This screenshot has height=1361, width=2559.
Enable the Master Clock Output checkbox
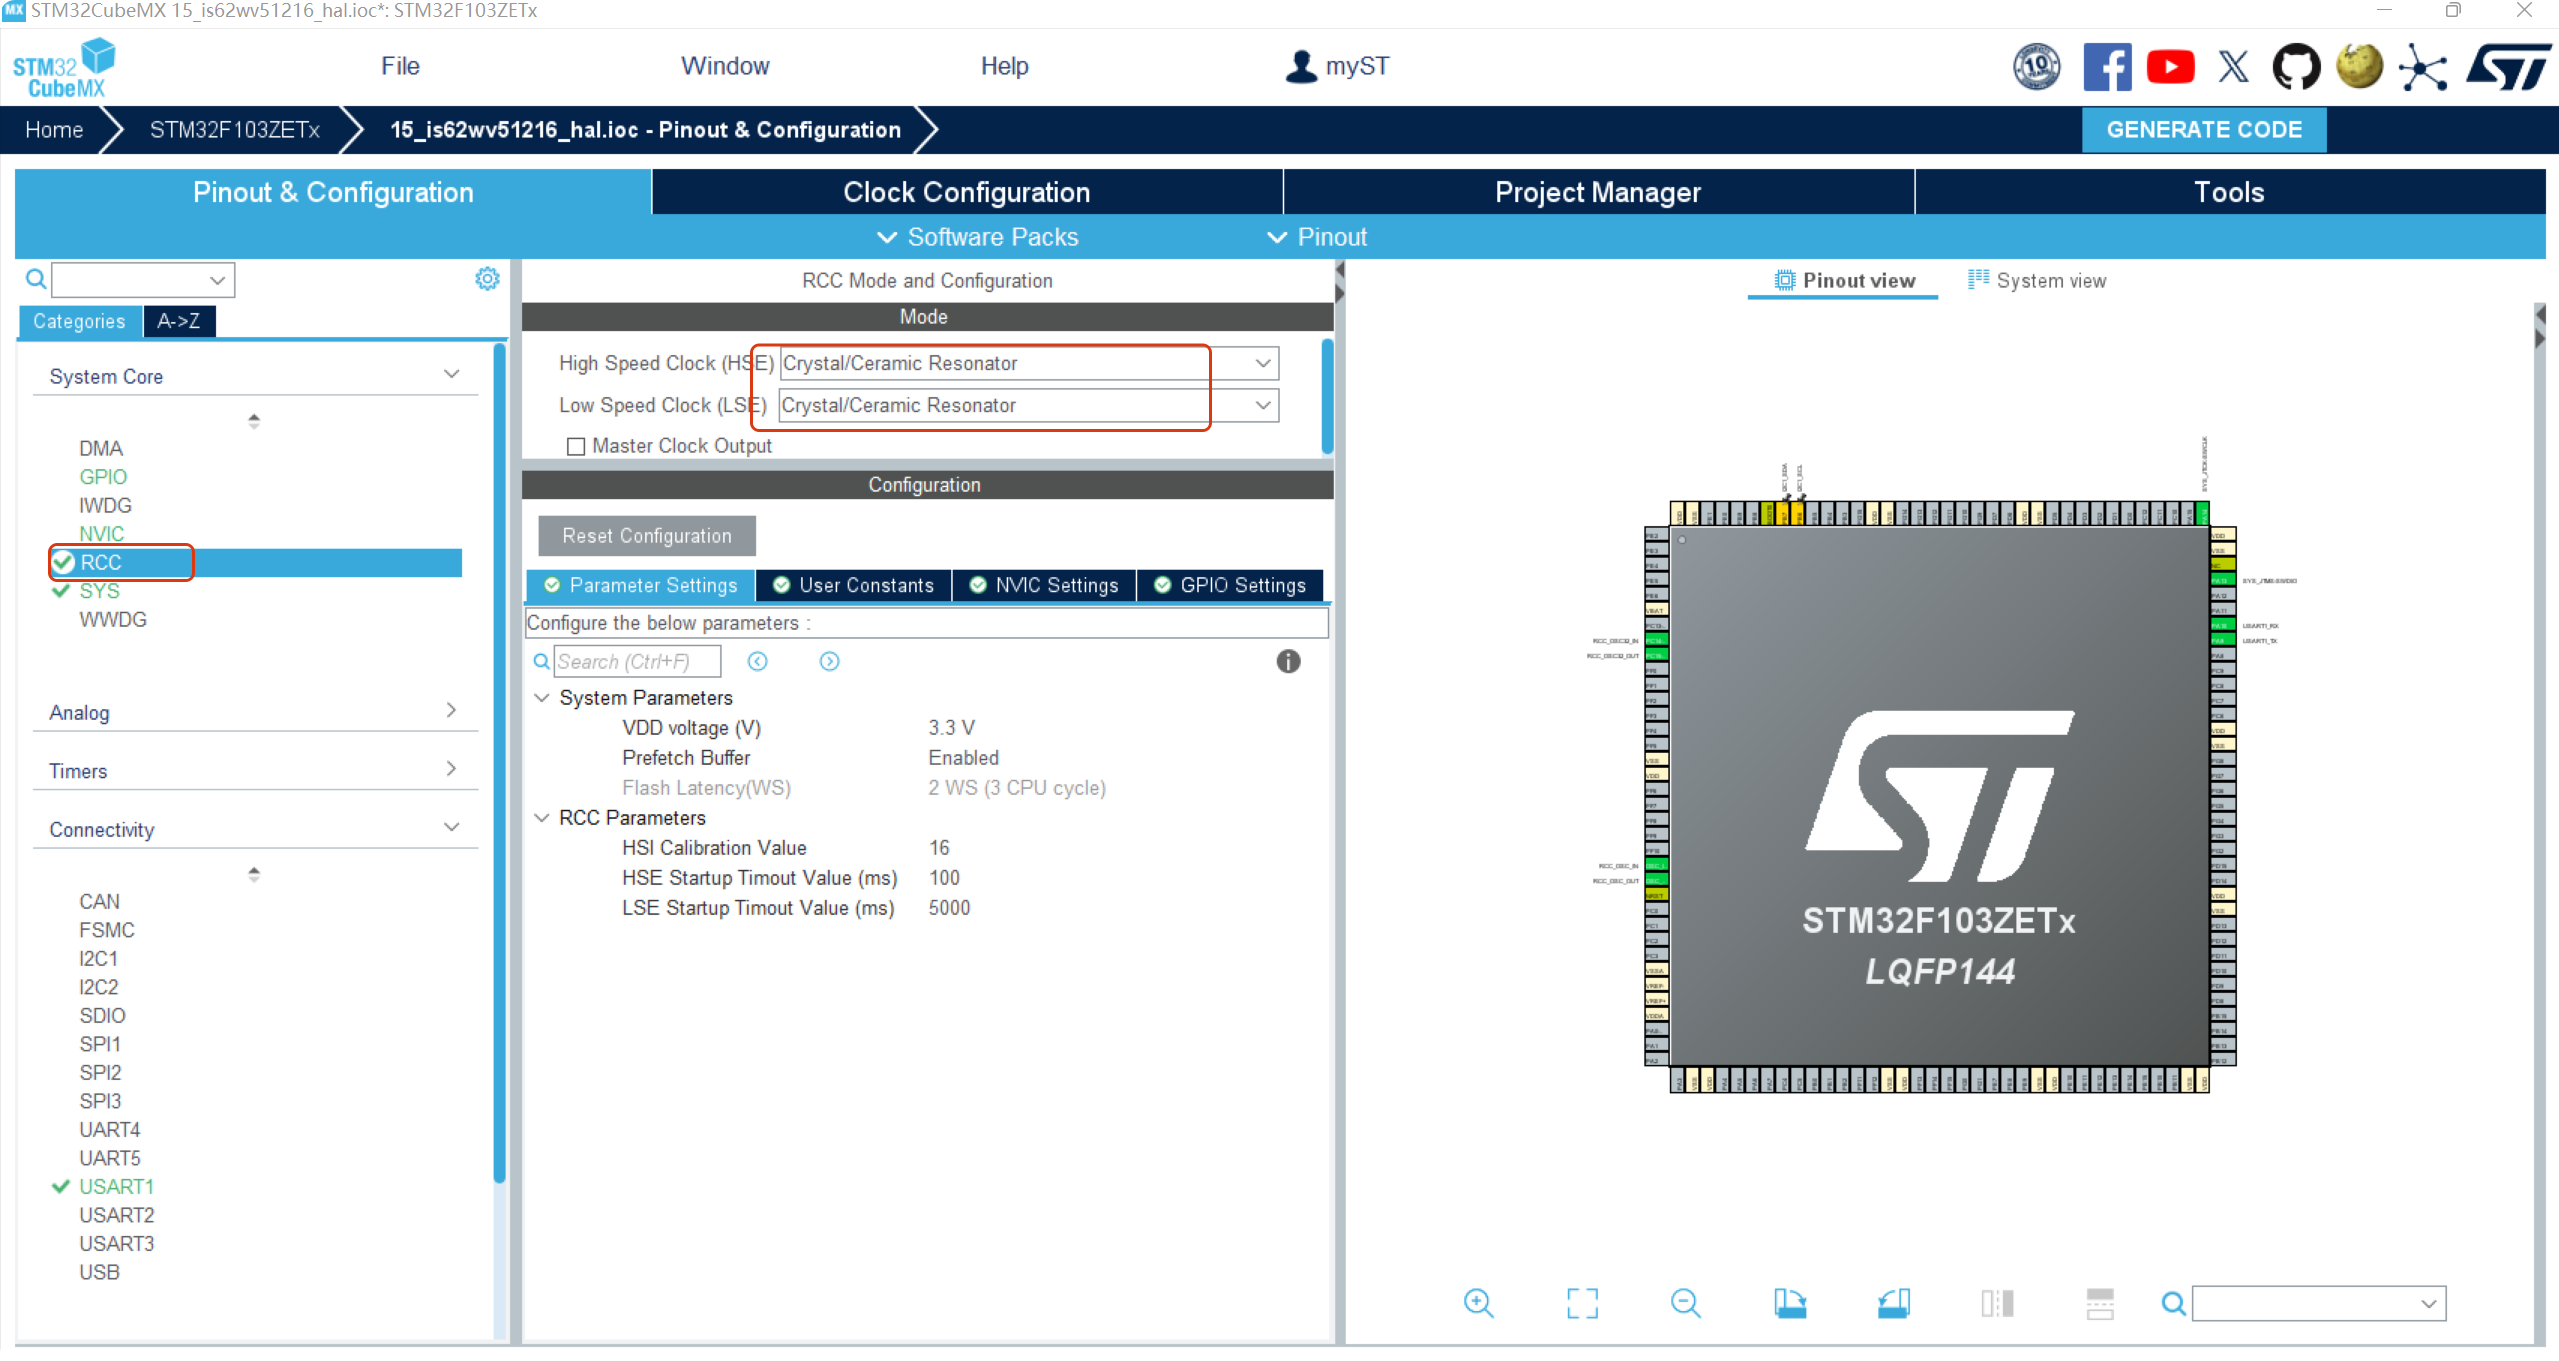click(575, 446)
